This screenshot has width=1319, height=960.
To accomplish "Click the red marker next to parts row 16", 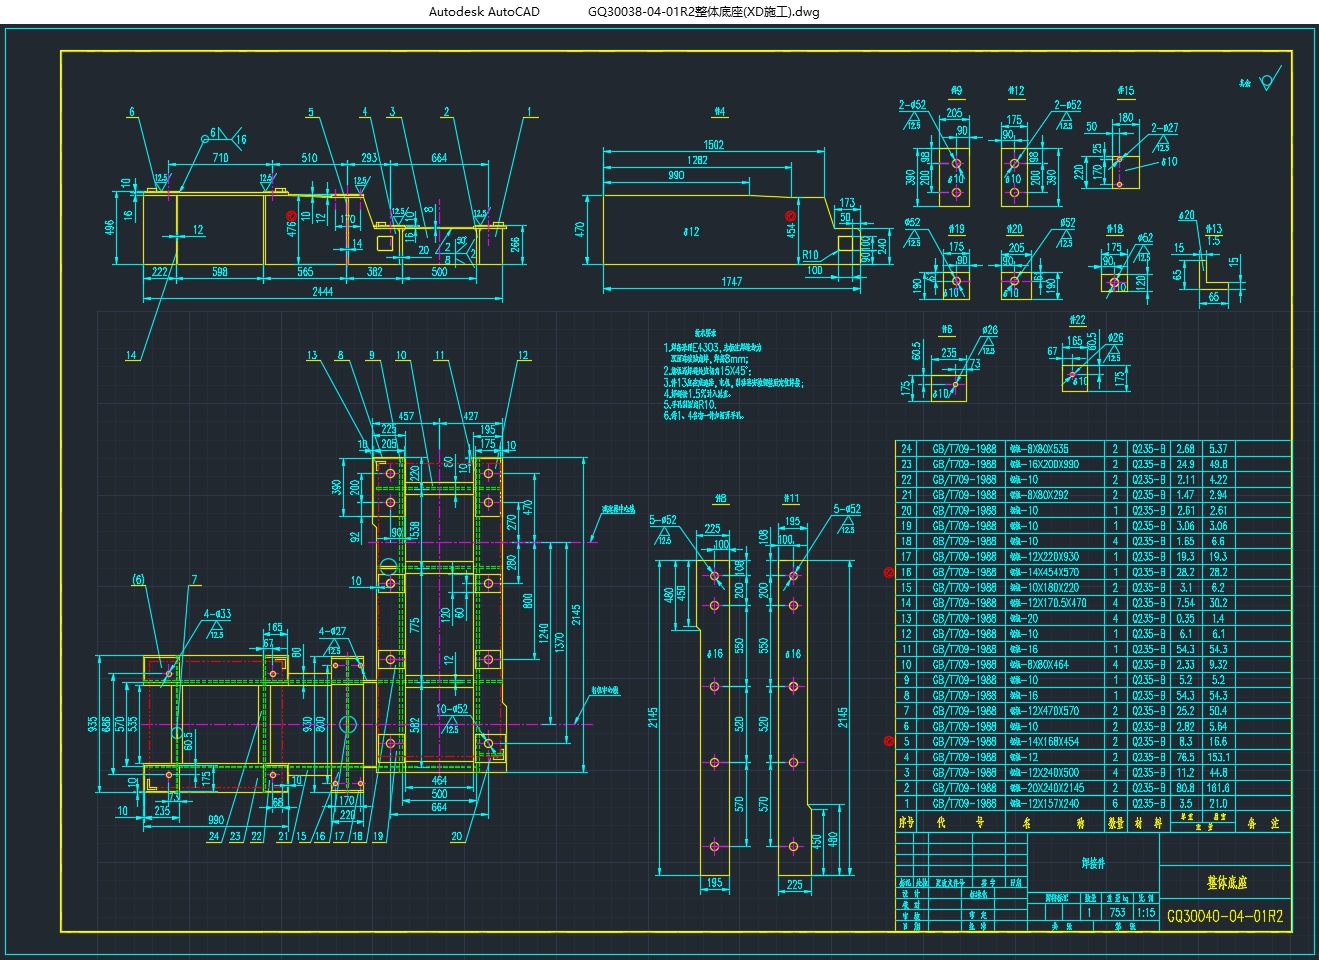I will click(x=889, y=573).
